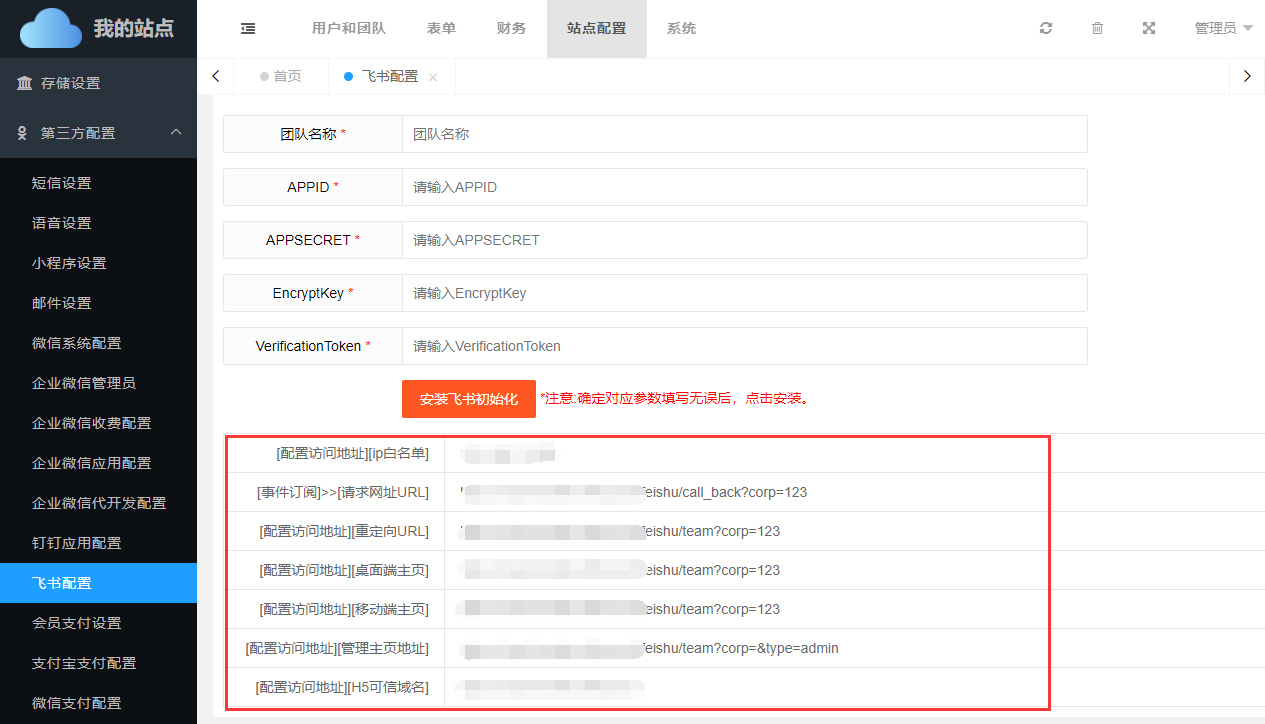Screen dimensions: 1265x724
Task: Click the VerificationToken input field
Action: [744, 346]
